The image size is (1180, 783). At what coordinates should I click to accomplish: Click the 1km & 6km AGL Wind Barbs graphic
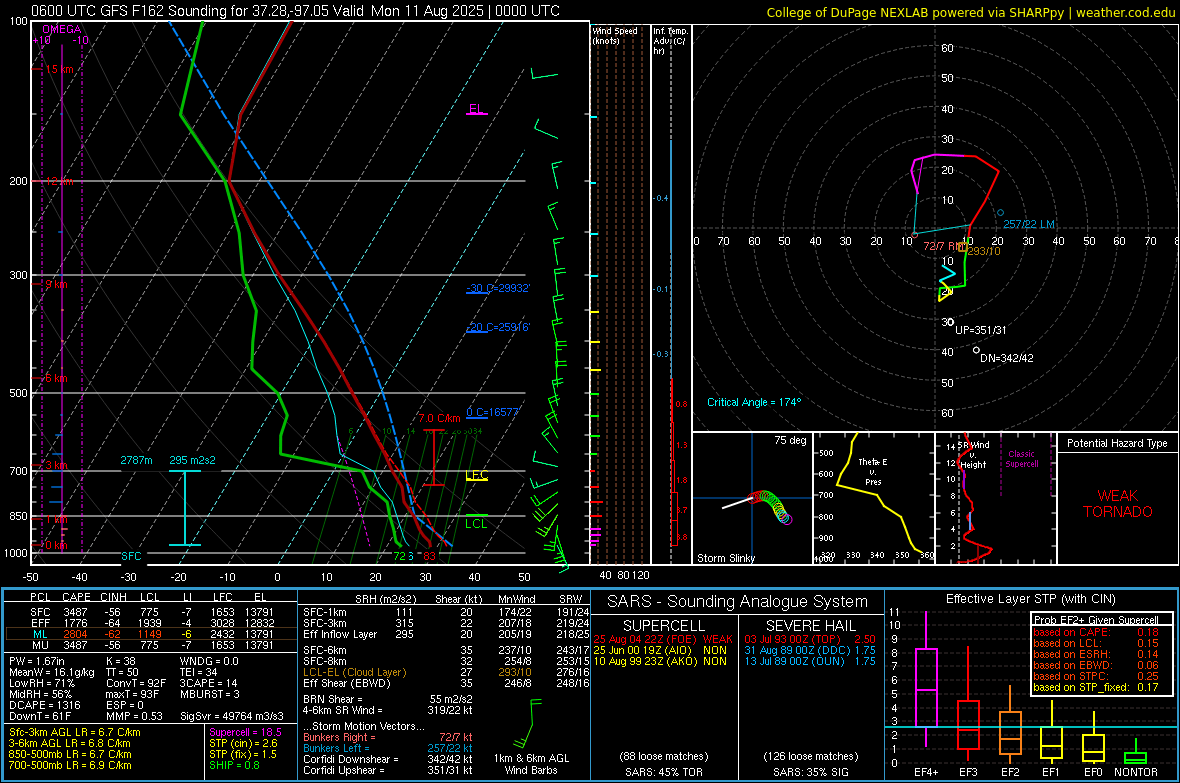tap(531, 736)
